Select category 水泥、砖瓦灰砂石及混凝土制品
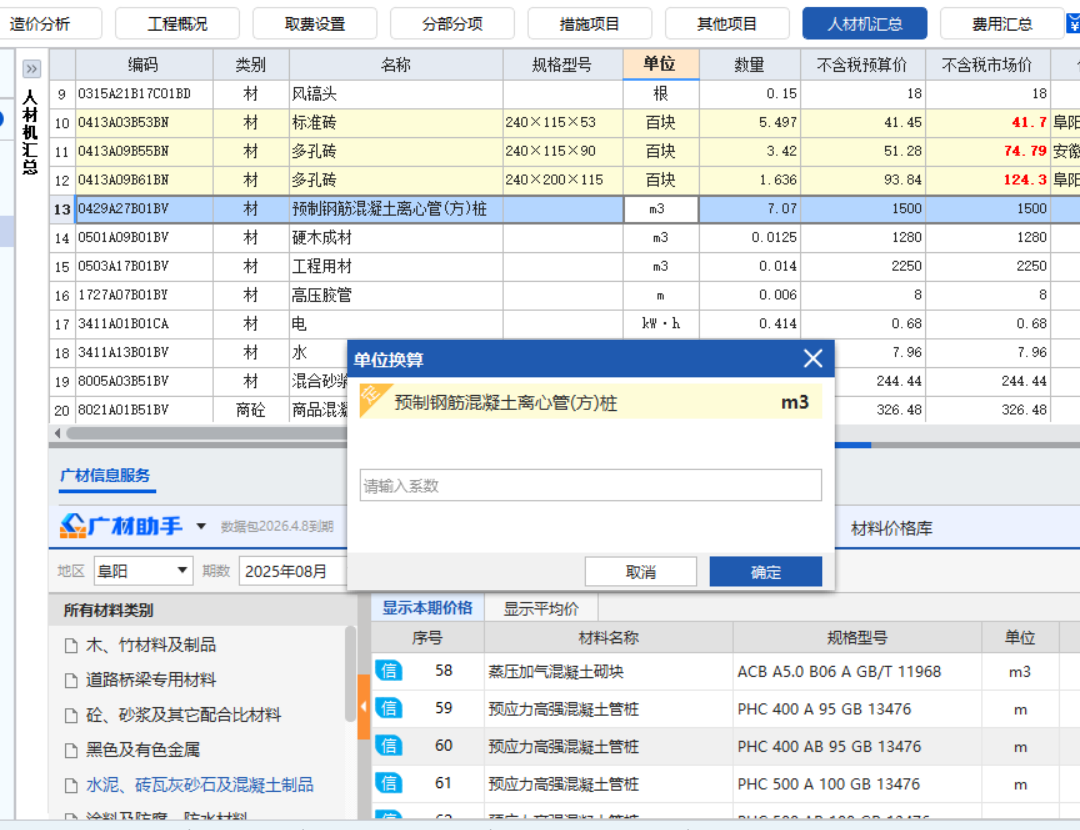 click(x=200, y=785)
